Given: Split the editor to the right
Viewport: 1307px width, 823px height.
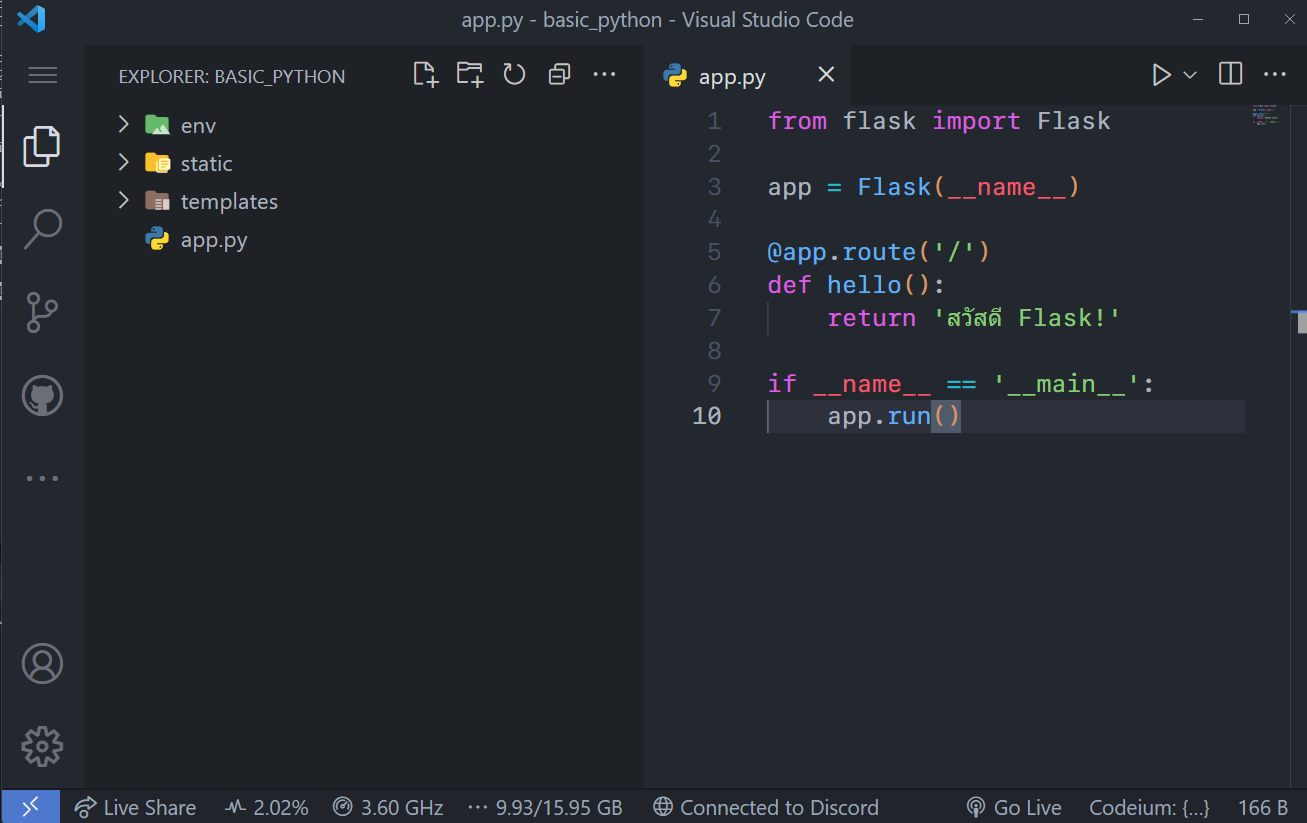Looking at the screenshot, I should pos(1231,75).
